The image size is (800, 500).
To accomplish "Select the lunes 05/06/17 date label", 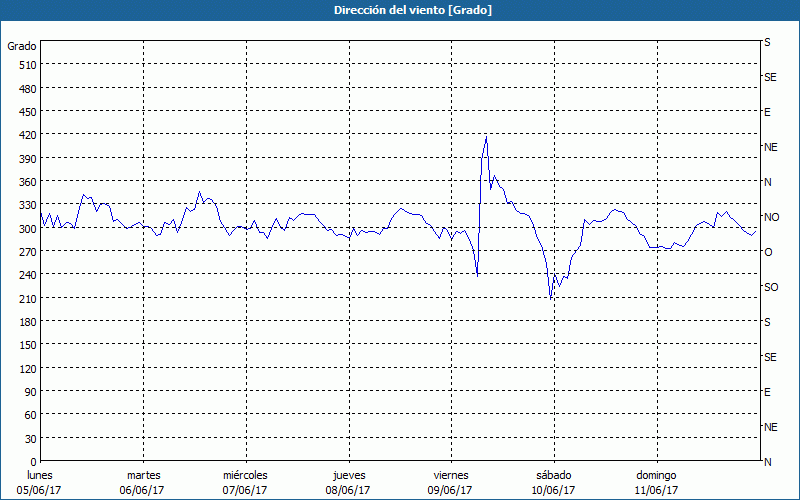I will tap(40, 482).
